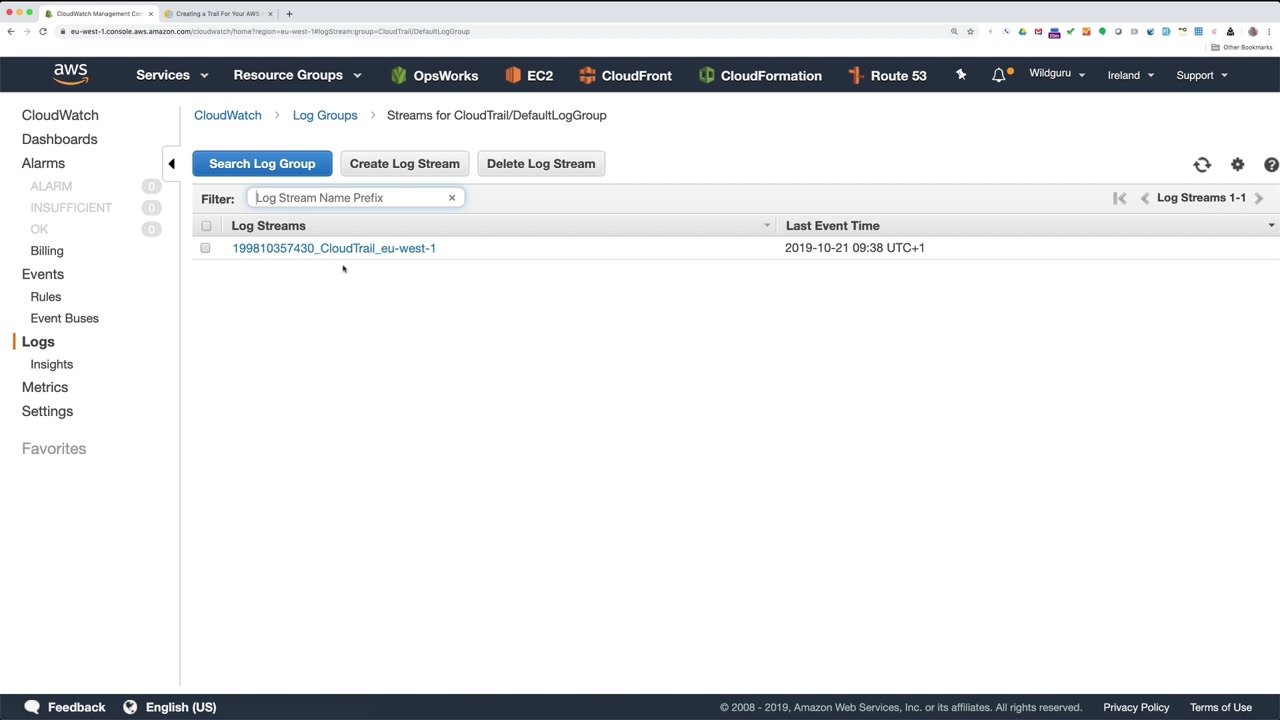1280x720 pixels.
Task: Open the Support dropdown
Action: [x=1202, y=75]
